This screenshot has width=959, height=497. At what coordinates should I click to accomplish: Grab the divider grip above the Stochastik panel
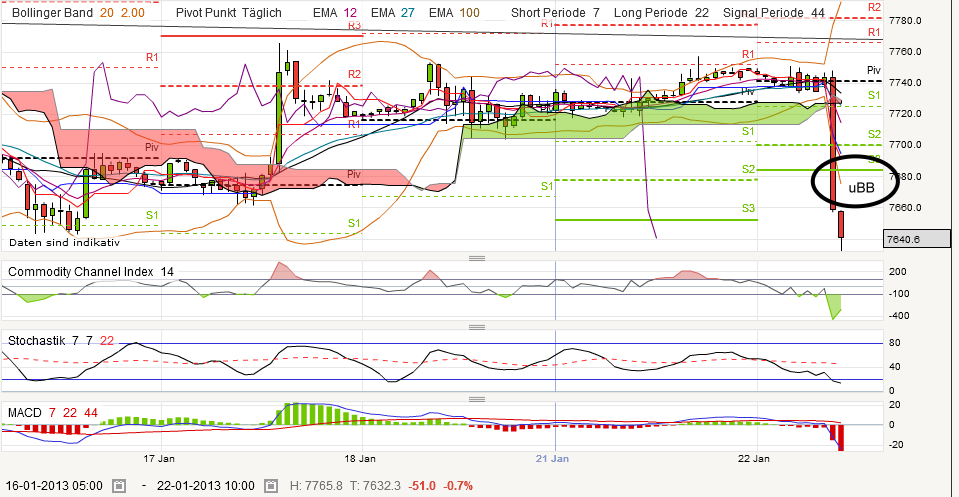click(x=477, y=327)
